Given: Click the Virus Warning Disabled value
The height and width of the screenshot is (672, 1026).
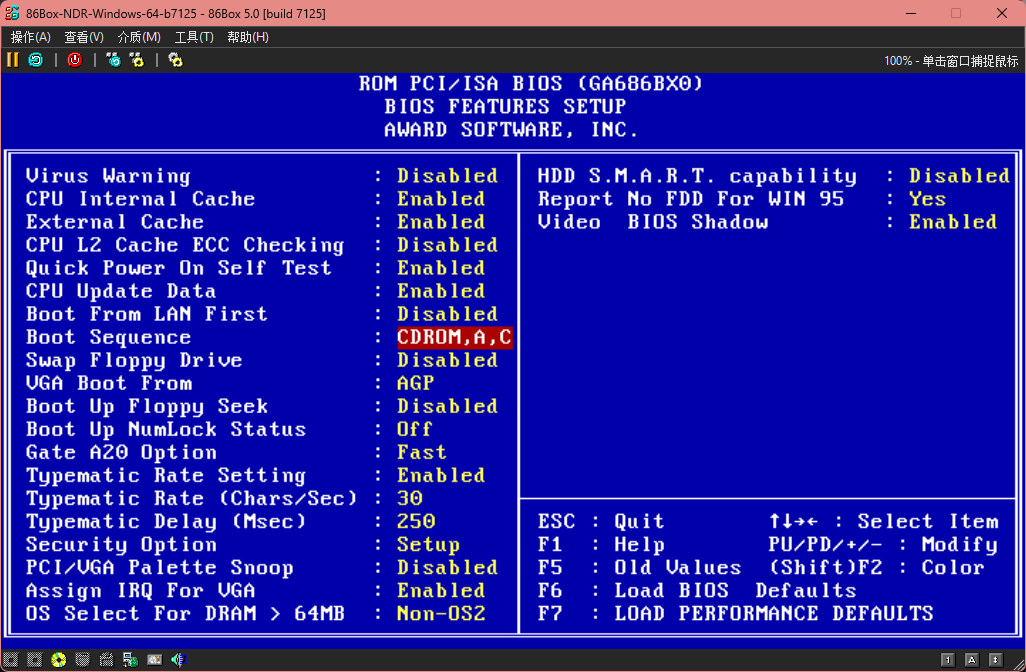Looking at the screenshot, I should coord(447,176).
